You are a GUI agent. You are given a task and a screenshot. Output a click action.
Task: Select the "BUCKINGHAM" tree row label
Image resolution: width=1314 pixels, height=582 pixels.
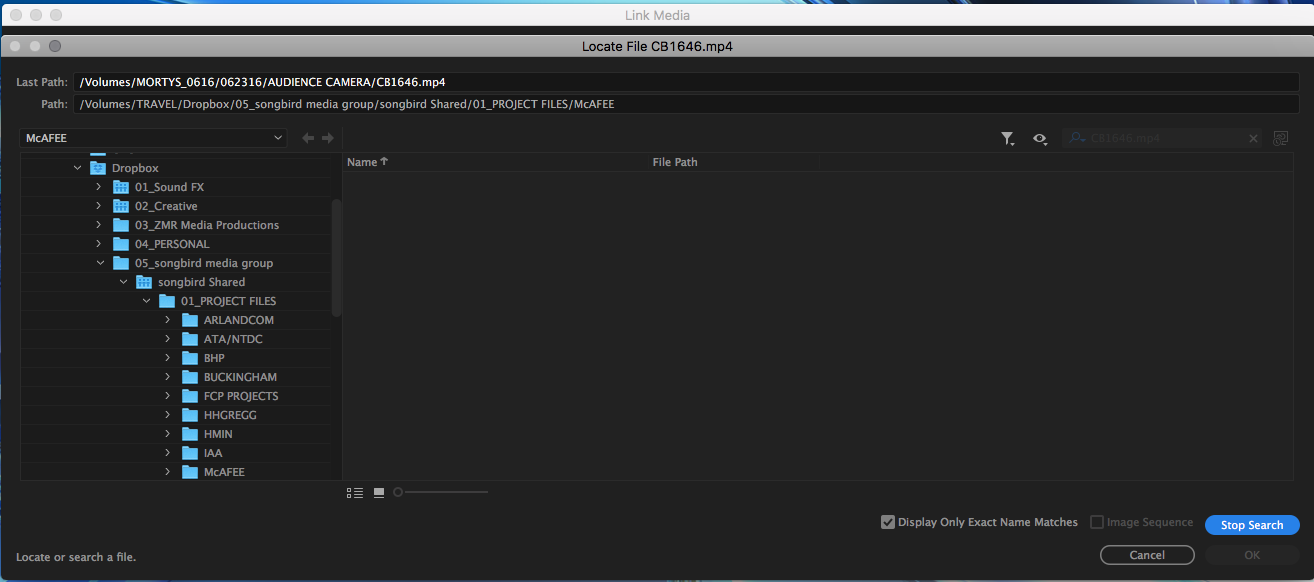click(x=240, y=377)
